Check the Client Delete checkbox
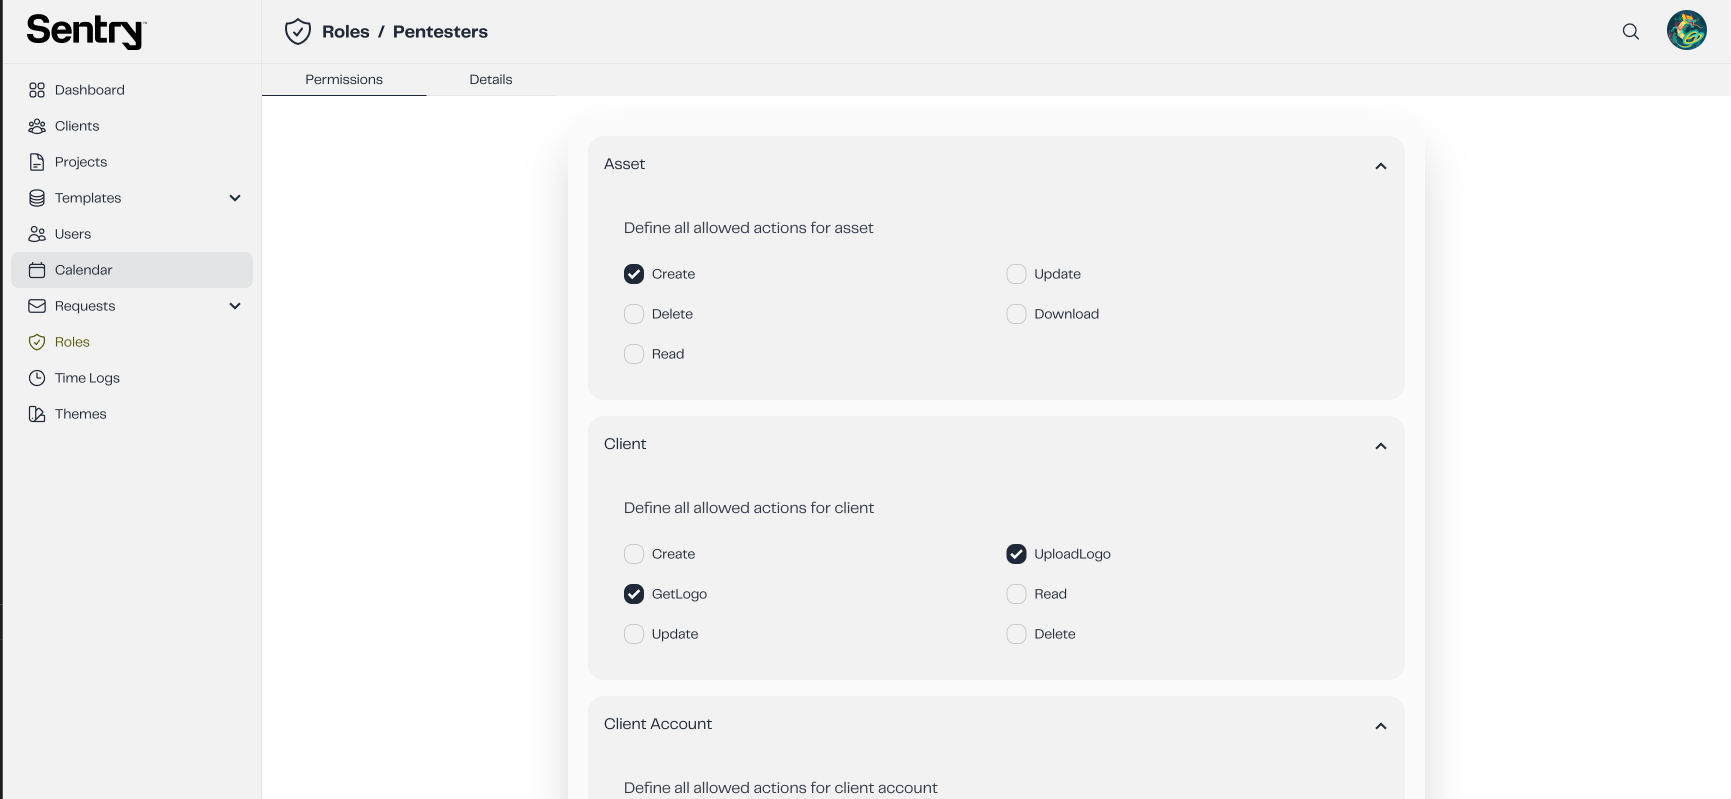The width and height of the screenshot is (1731, 799). tap(1016, 634)
